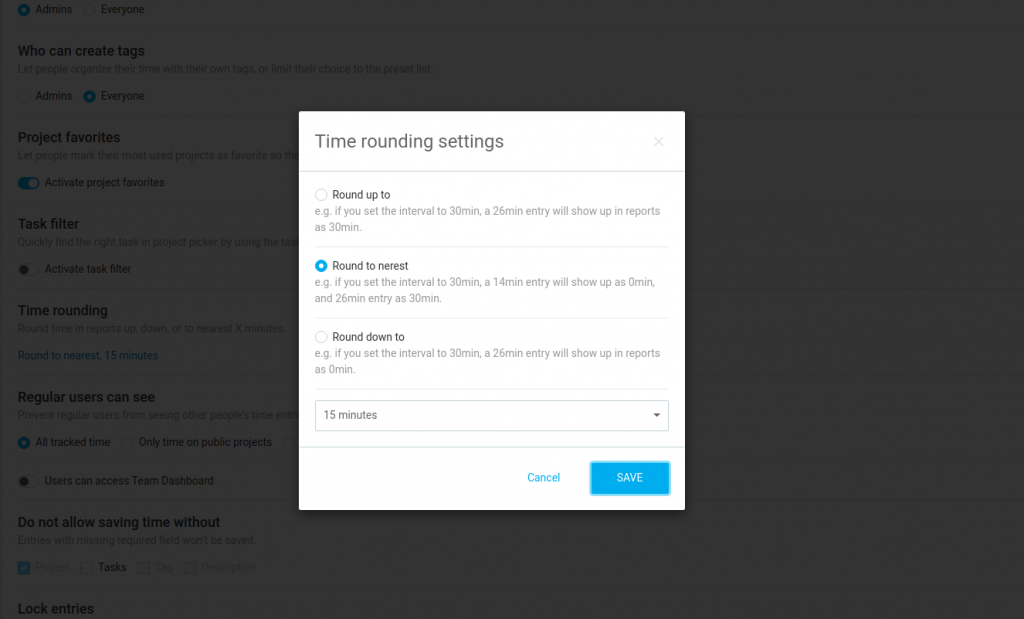Cancel the time rounding changes
This screenshot has width=1024, height=619.
[543, 478]
